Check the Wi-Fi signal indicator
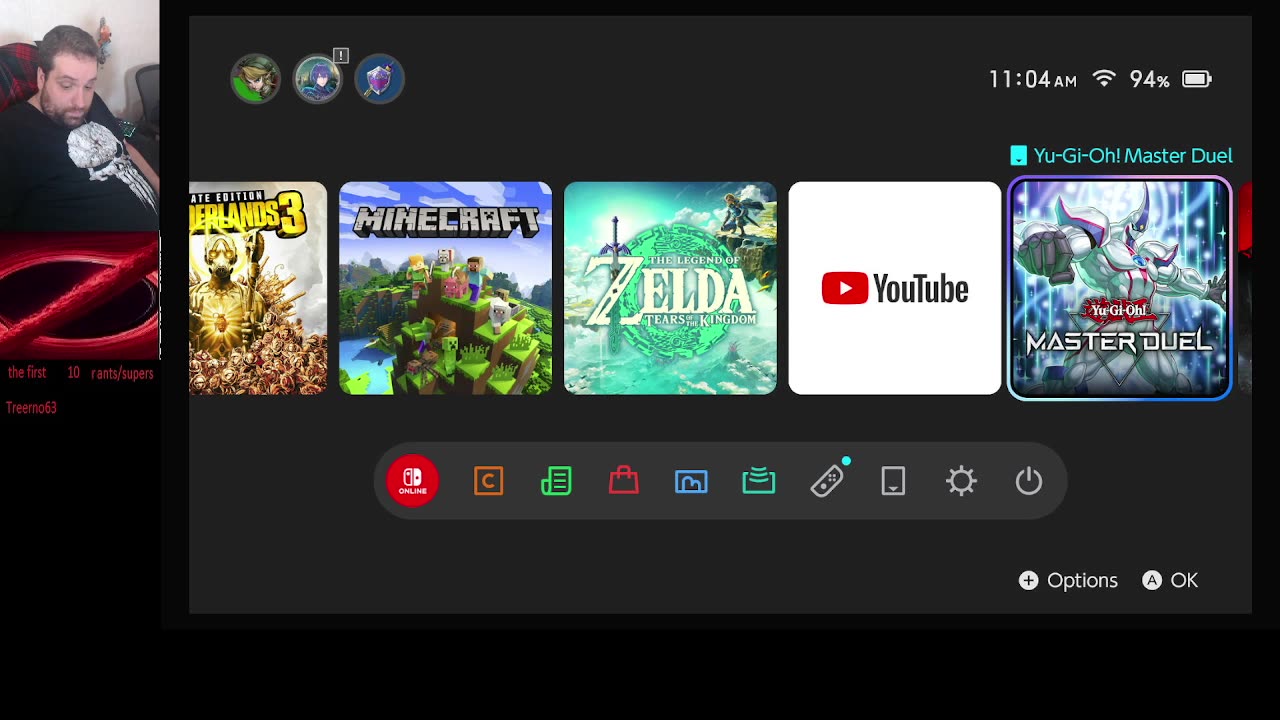The width and height of the screenshot is (1280, 720). click(1104, 79)
